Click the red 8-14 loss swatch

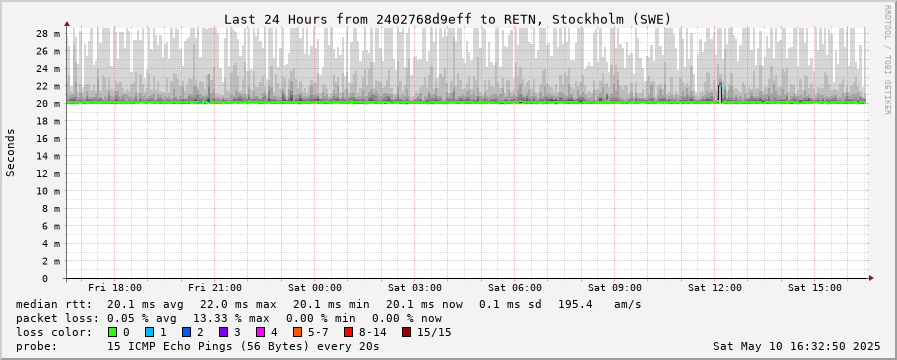(348, 332)
